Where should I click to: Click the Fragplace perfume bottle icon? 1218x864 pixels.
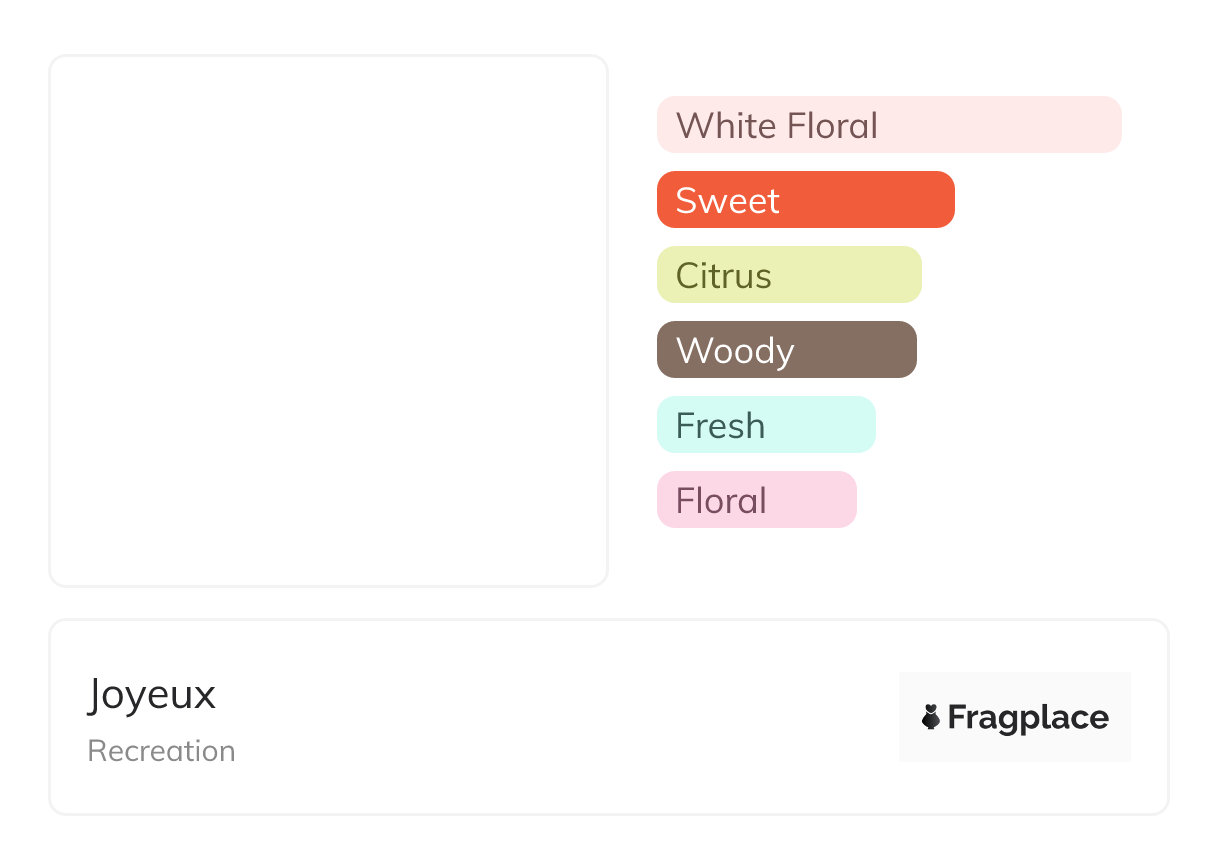[931, 717]
